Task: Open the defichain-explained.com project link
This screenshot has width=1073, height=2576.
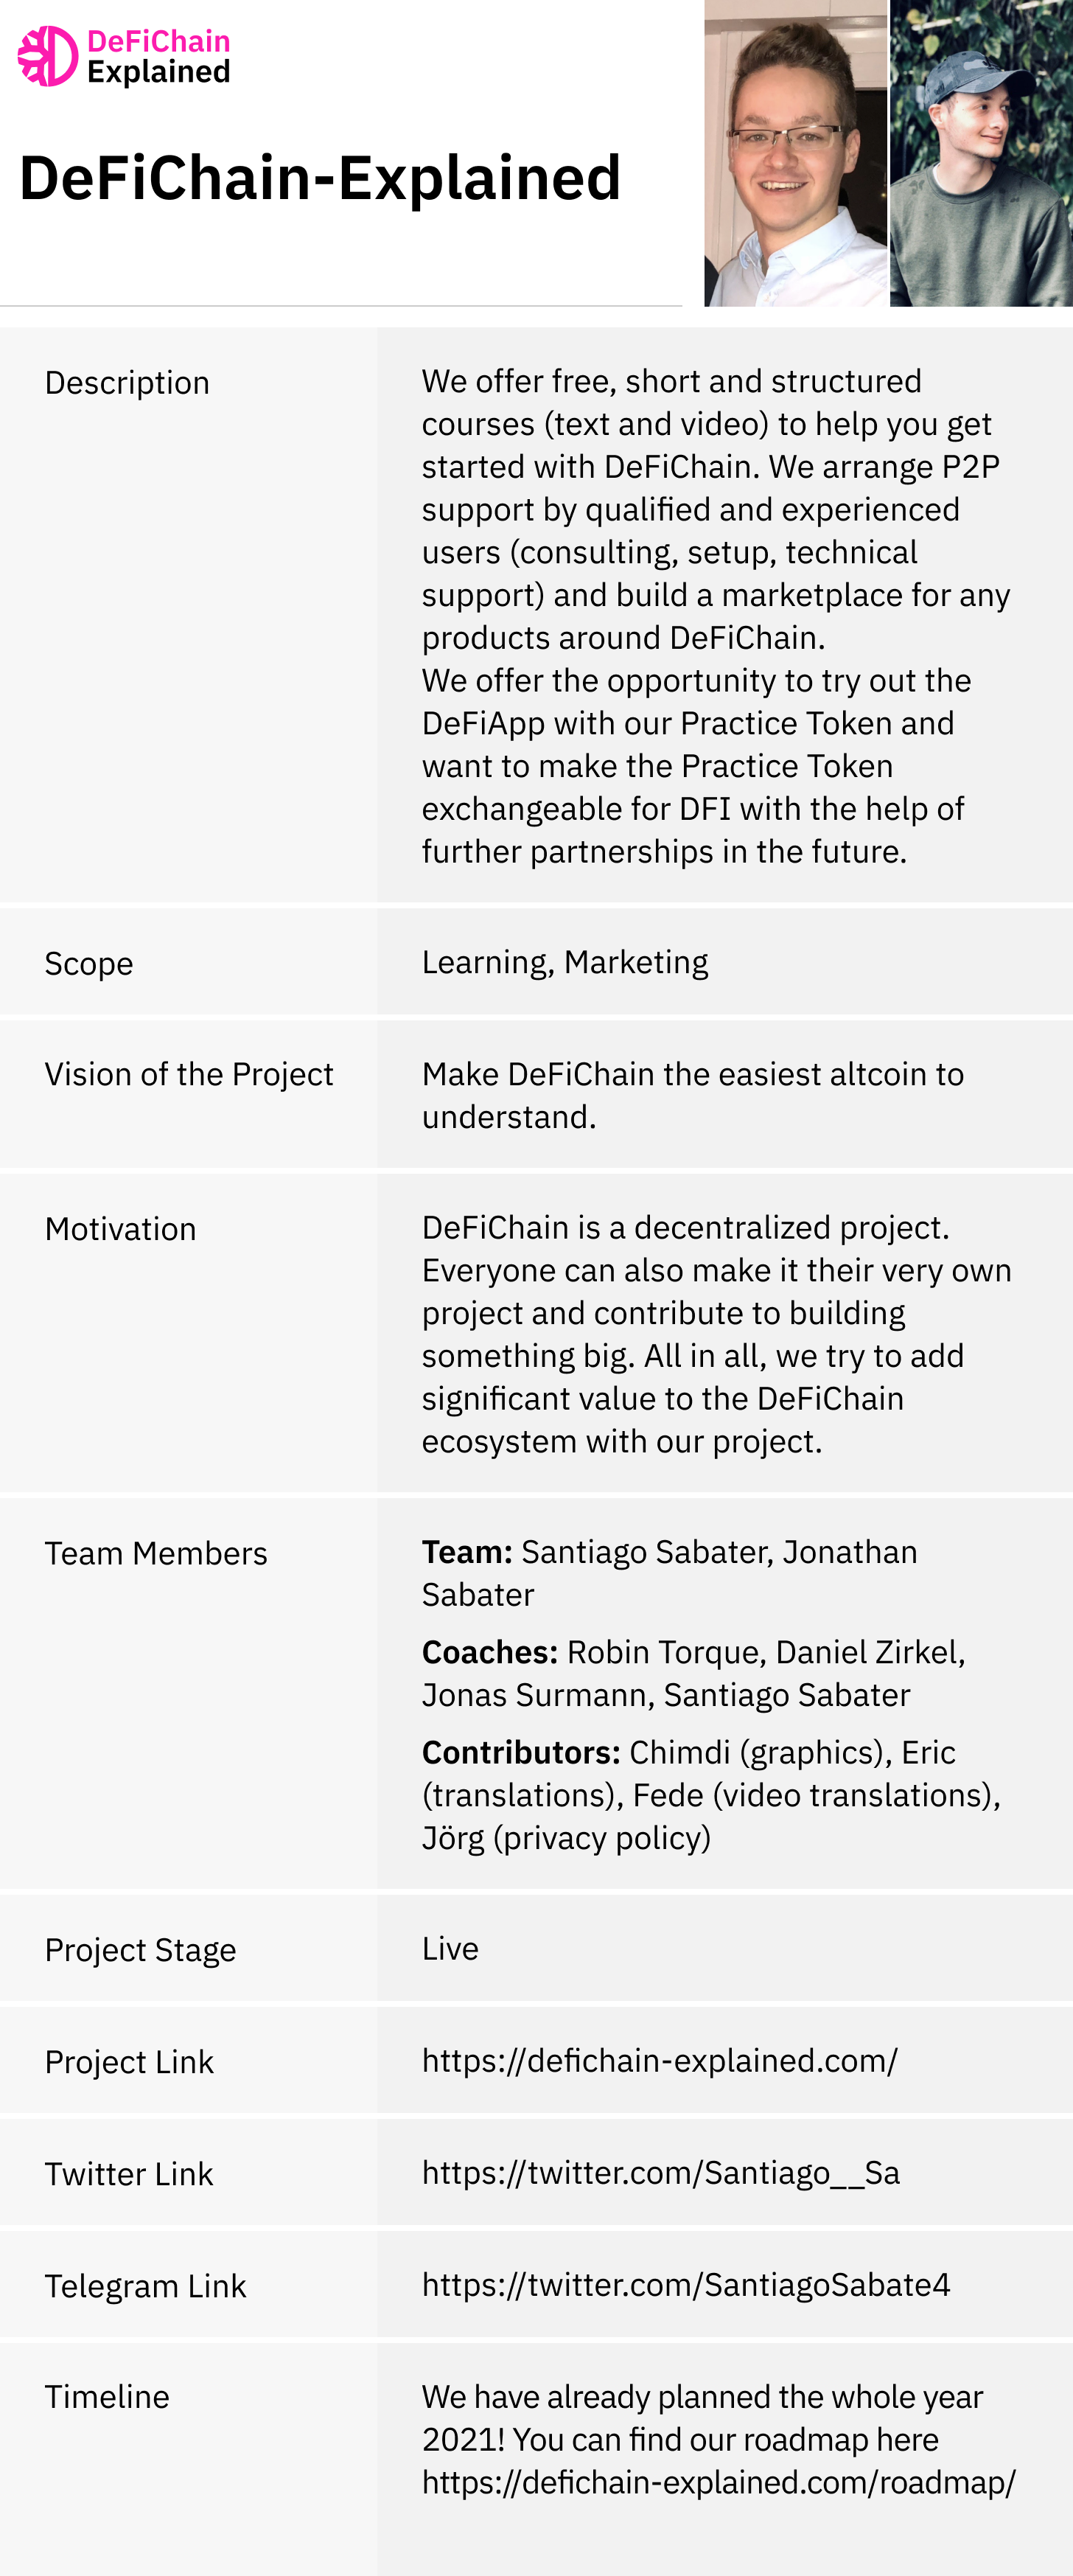Action: (659, 2060)
